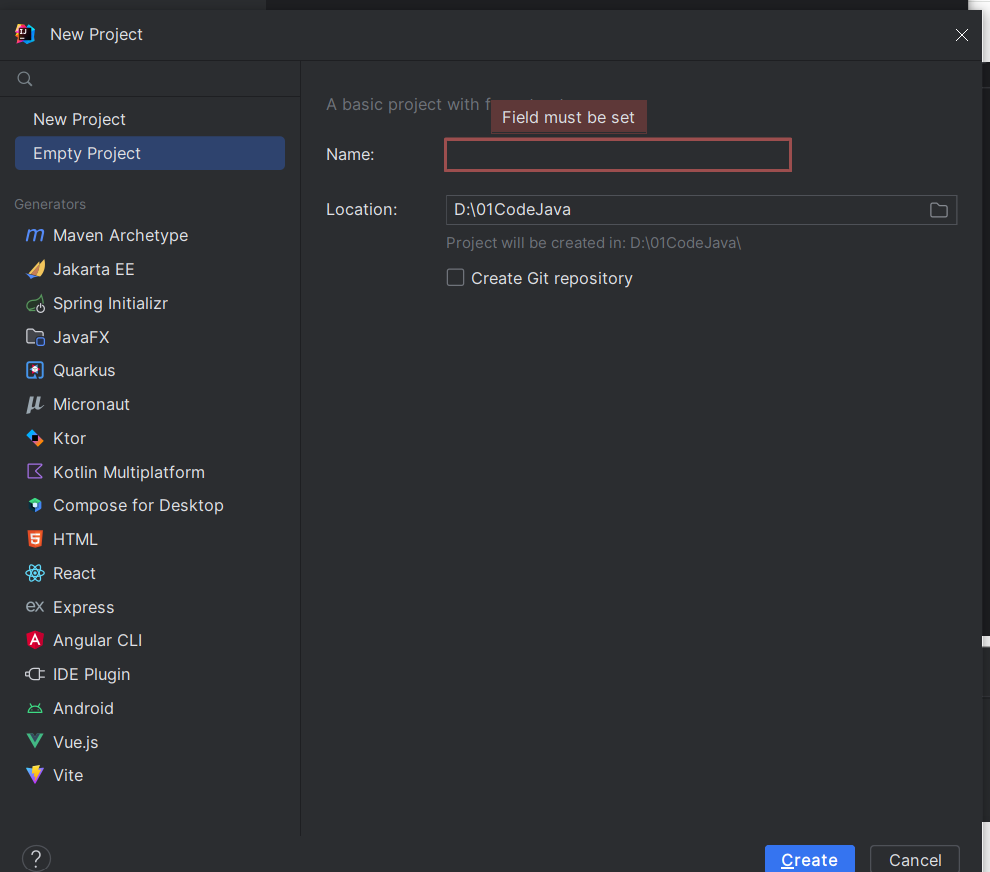Click the Express label
Image resolution: width=990 pixels, height=872 pixels.
tap(83, 607)
